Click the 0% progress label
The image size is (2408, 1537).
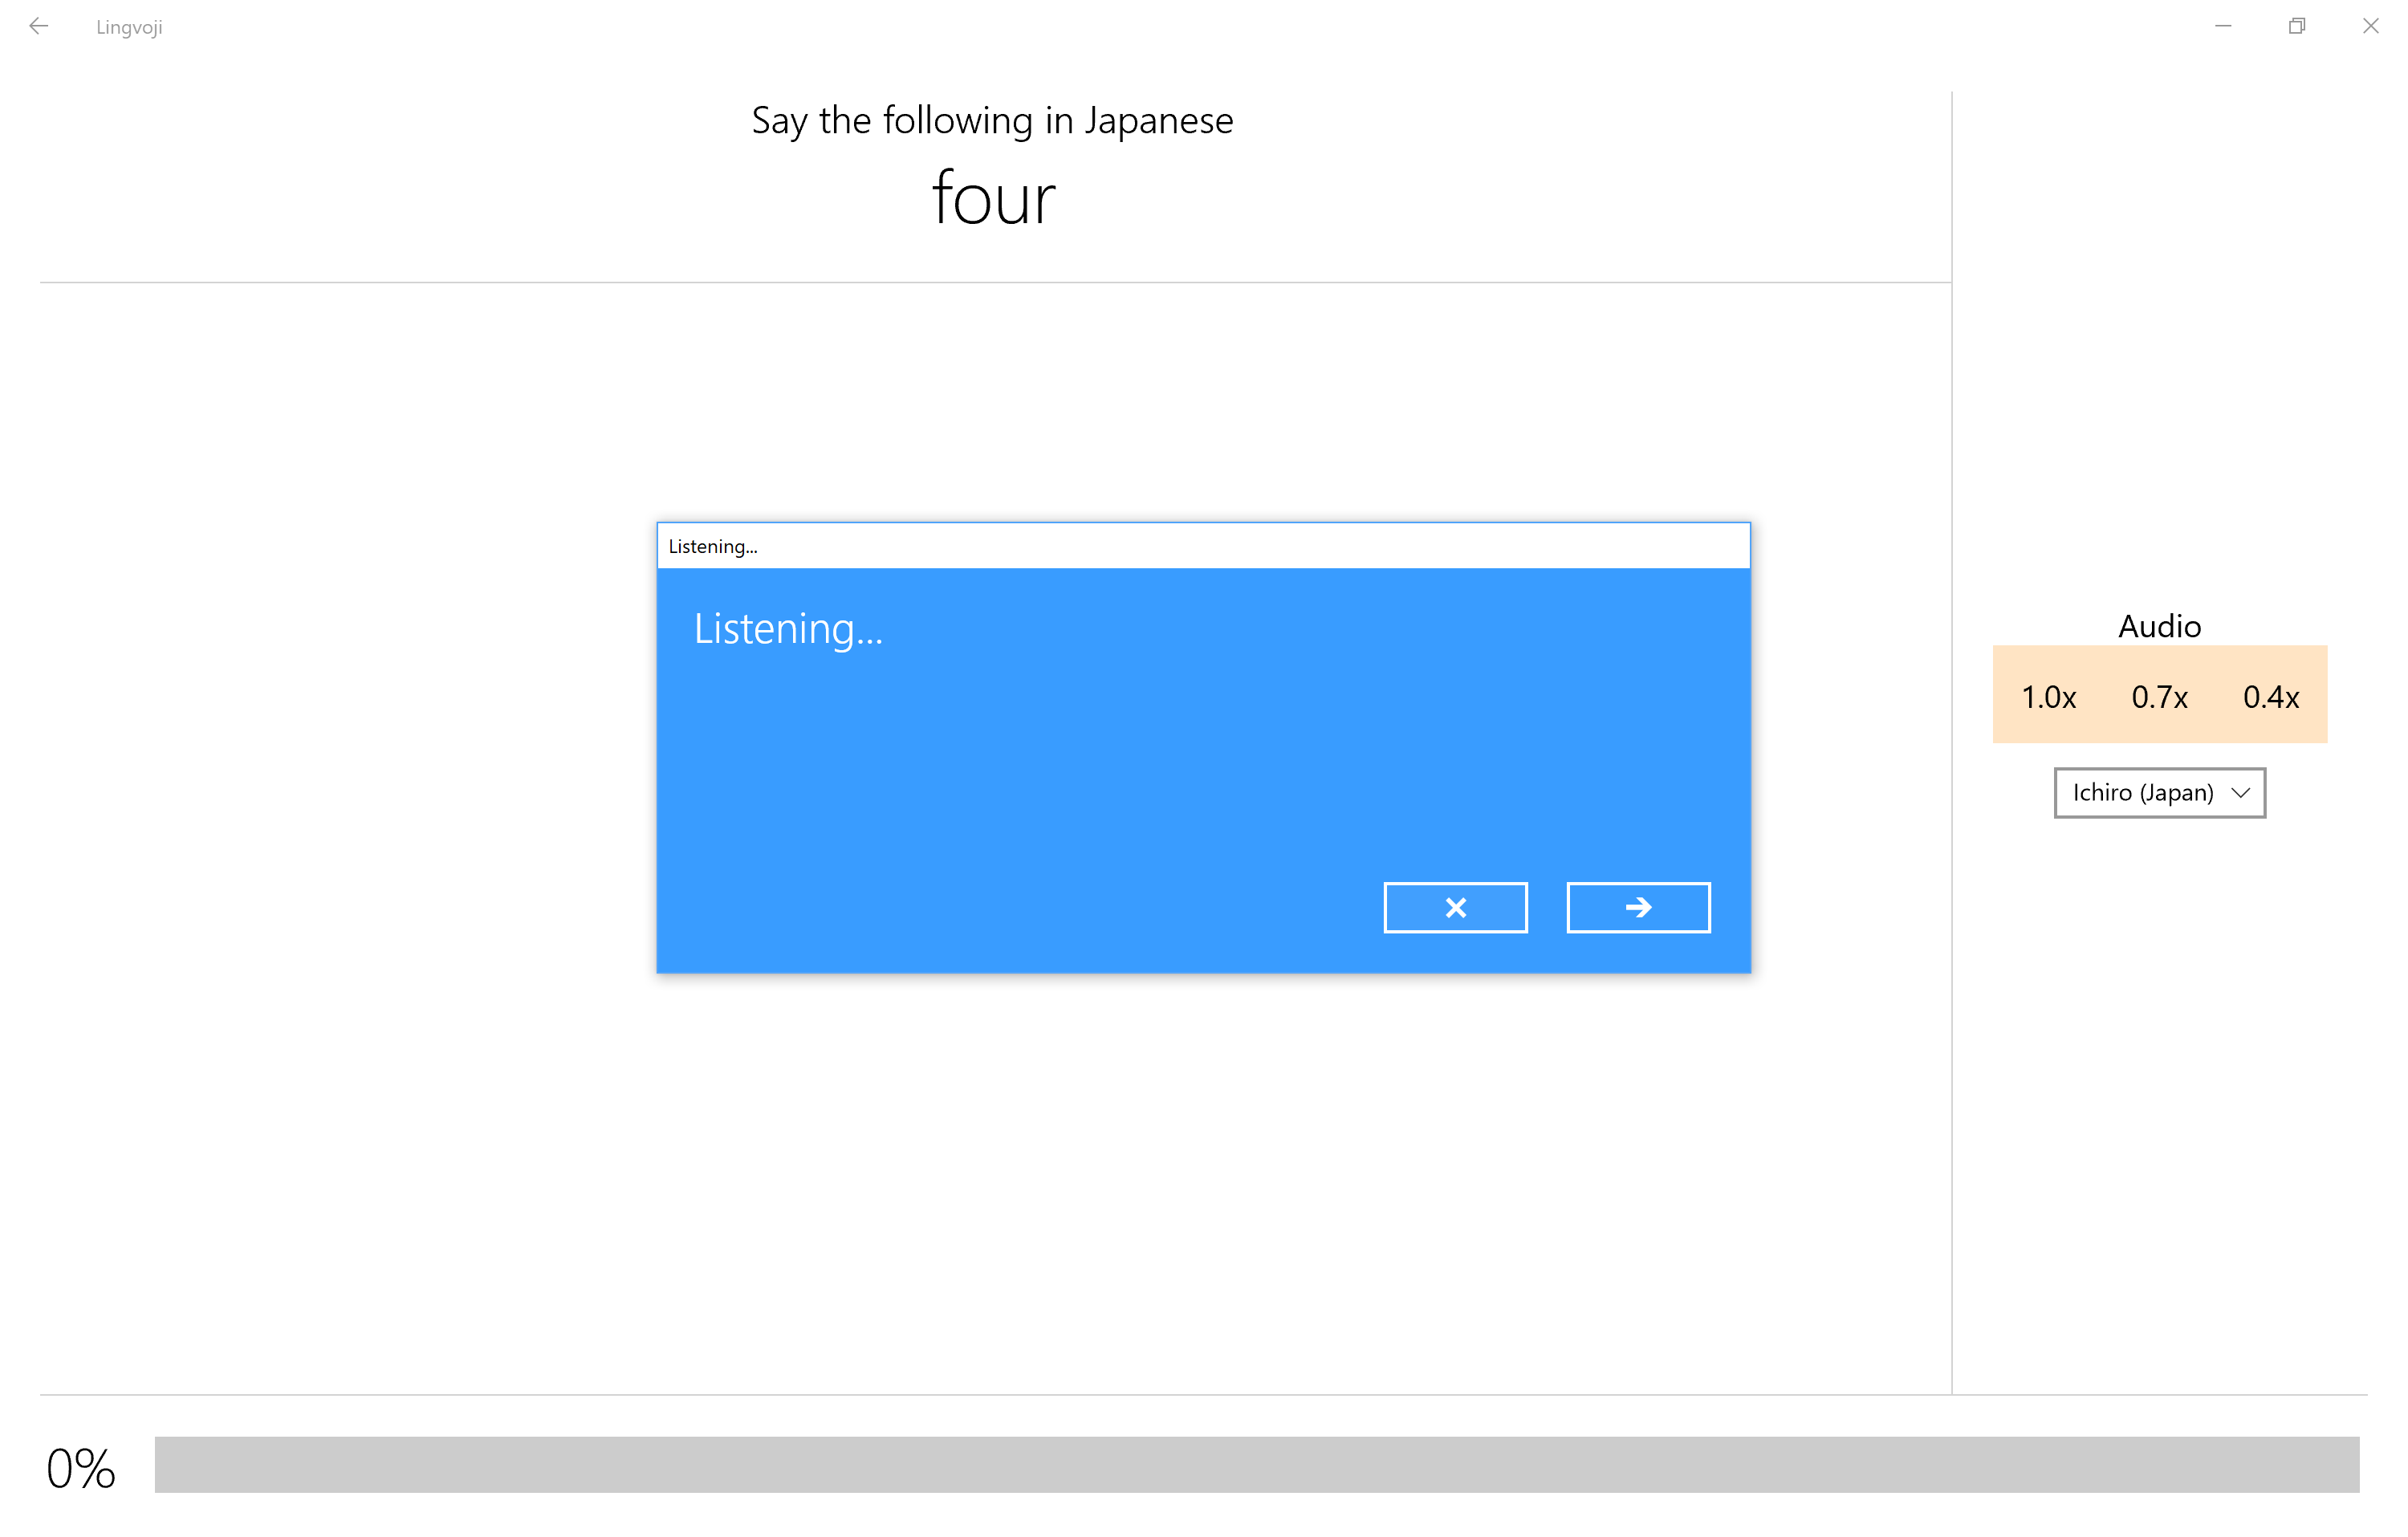coord(81,1468)
